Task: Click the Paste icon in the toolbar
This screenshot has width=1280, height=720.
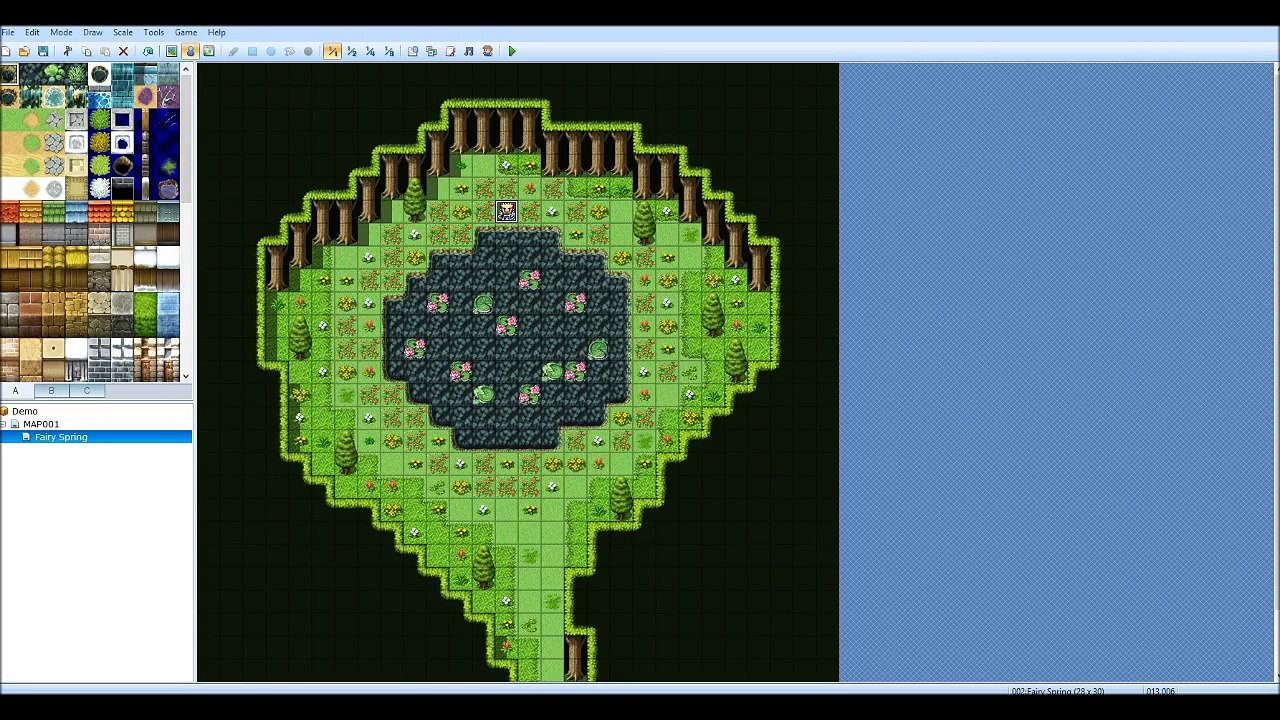Action: [104, 51]
